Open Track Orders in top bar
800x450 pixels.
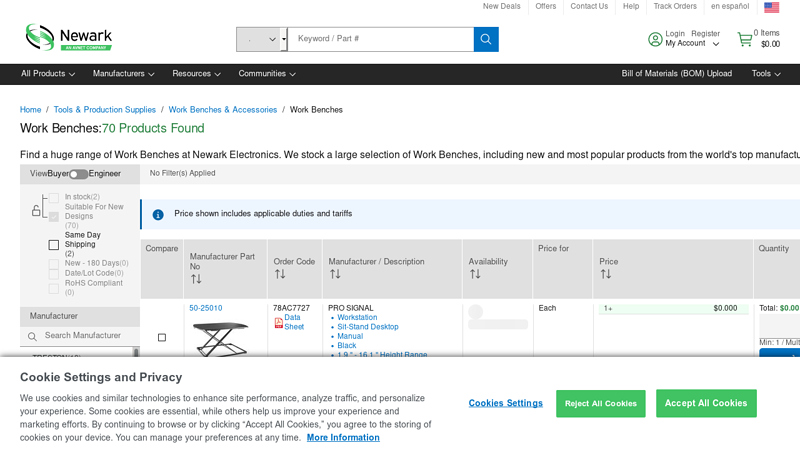coord(674,6)
